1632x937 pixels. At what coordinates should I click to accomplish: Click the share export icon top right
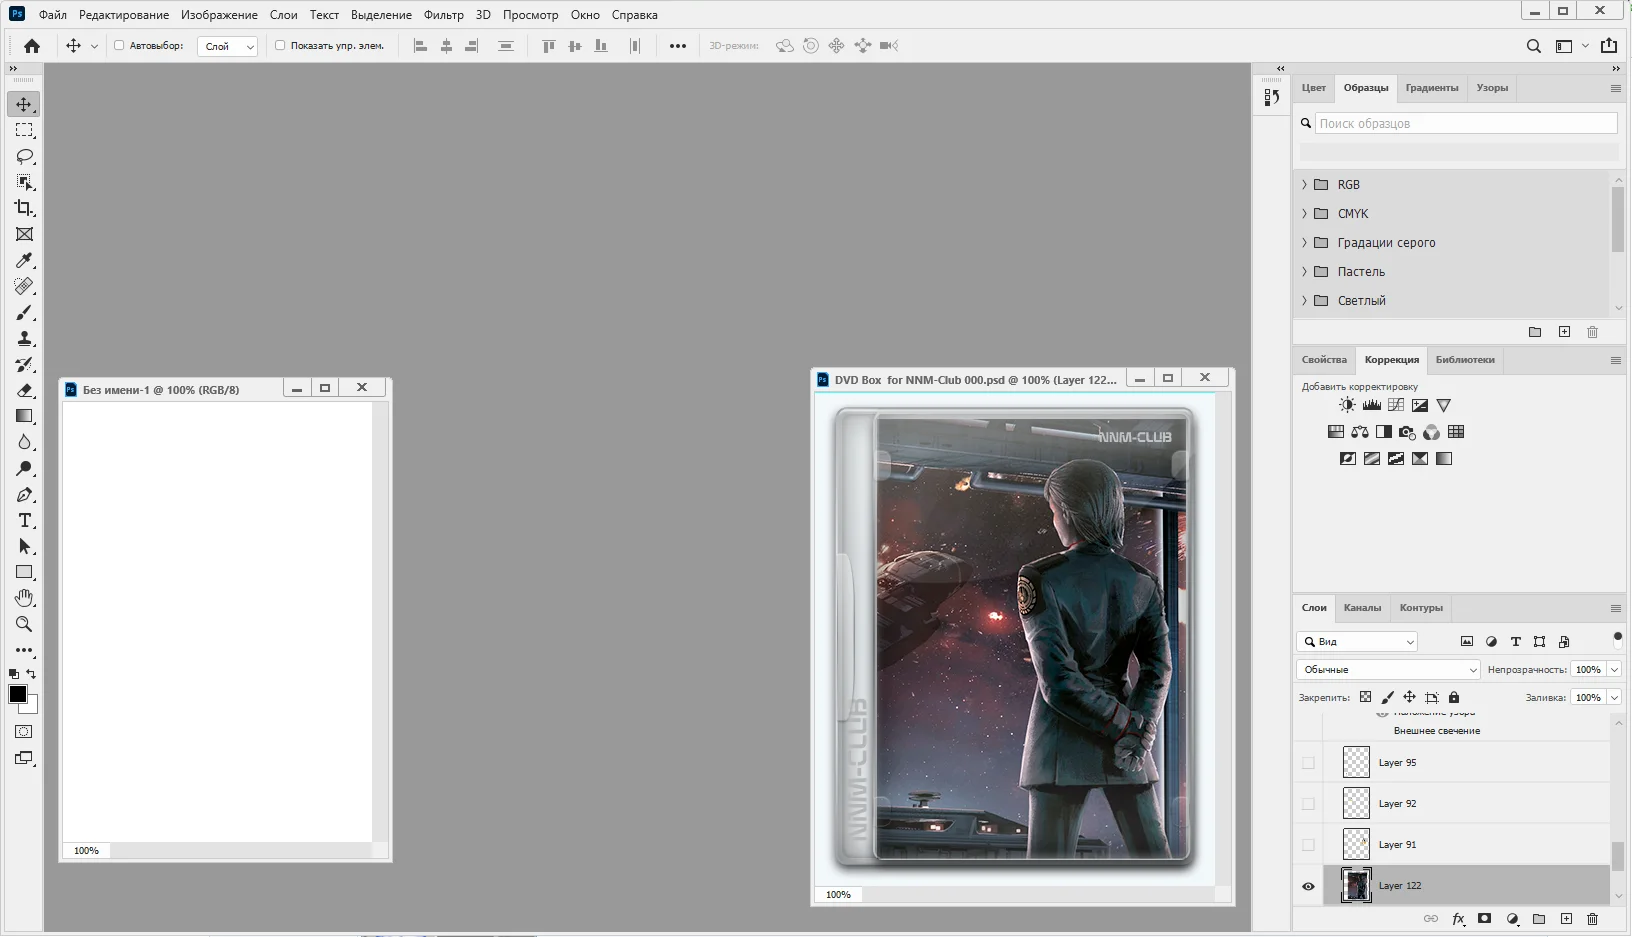click(1609, 46)
